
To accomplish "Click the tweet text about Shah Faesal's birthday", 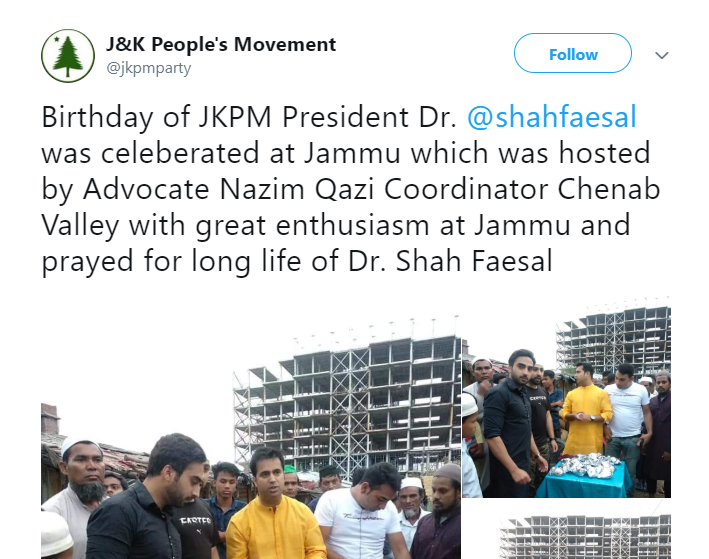I will (x=350, y=189).
